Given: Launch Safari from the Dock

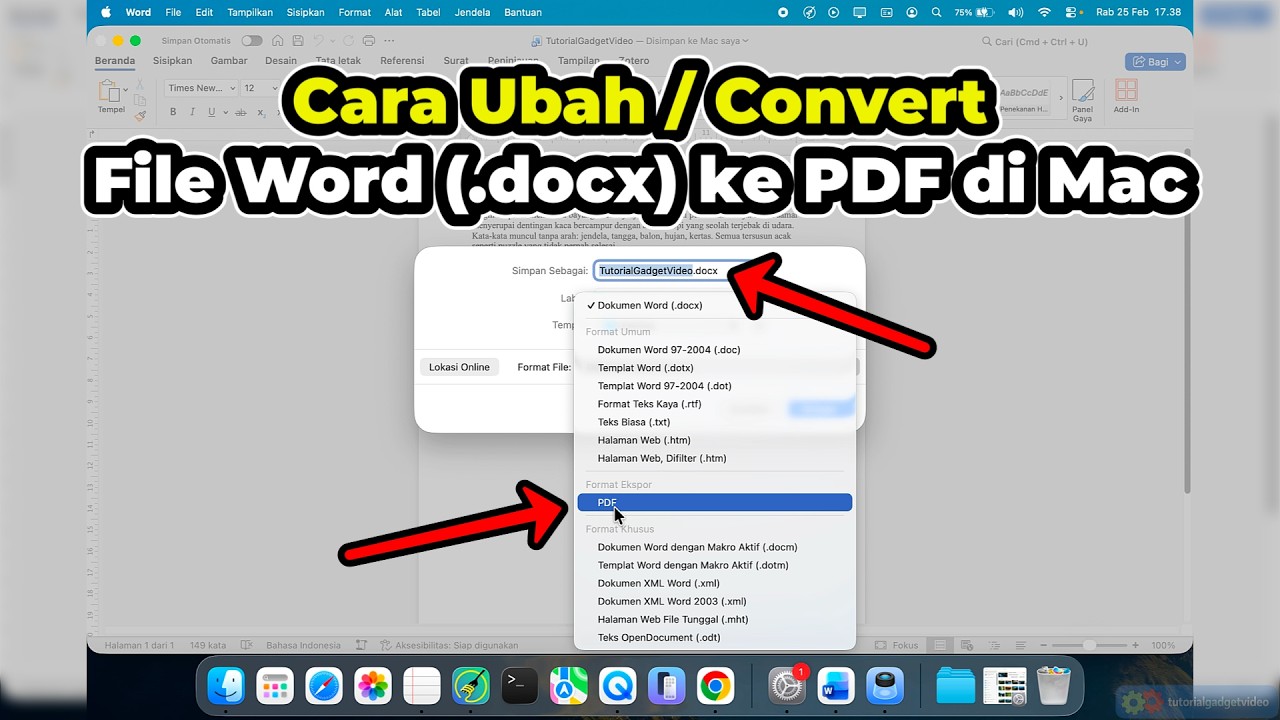Looking at the screenshot, I should click(x=324, y=686).
